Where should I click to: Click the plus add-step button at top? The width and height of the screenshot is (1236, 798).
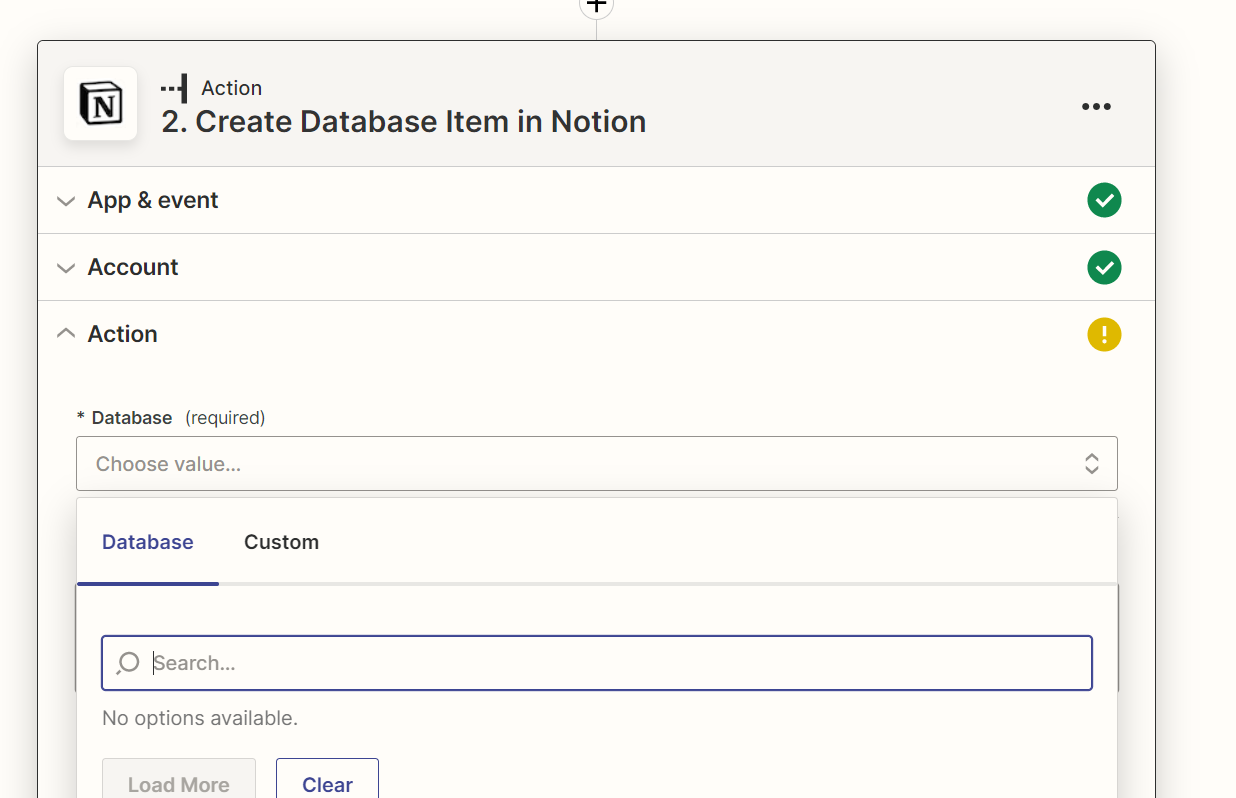(596, 6)
